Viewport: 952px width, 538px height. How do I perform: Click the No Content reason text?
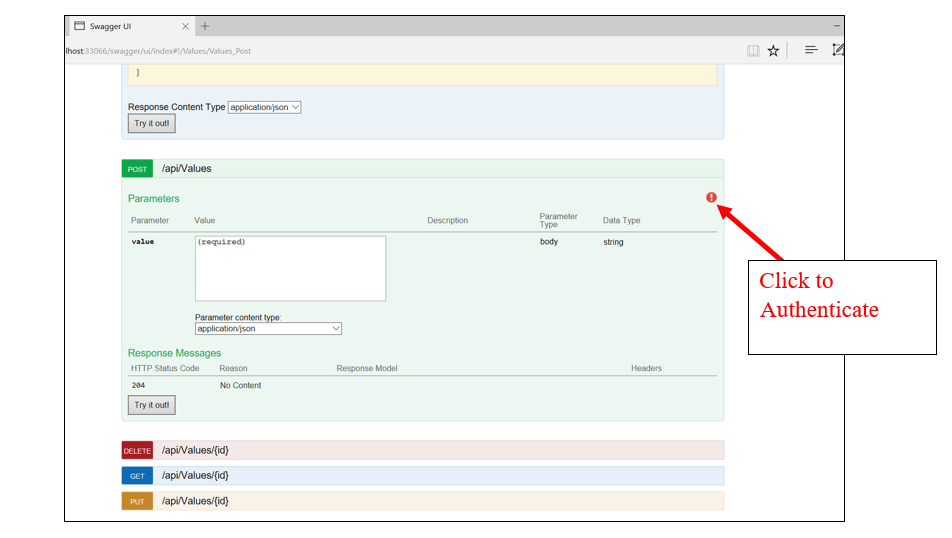240,386
